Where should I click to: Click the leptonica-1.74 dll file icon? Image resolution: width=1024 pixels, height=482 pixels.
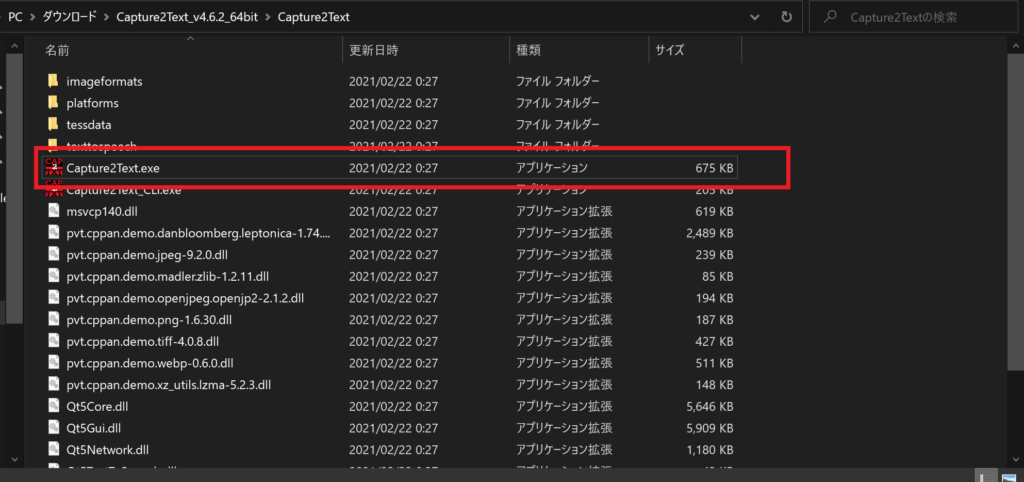(54, 233)
